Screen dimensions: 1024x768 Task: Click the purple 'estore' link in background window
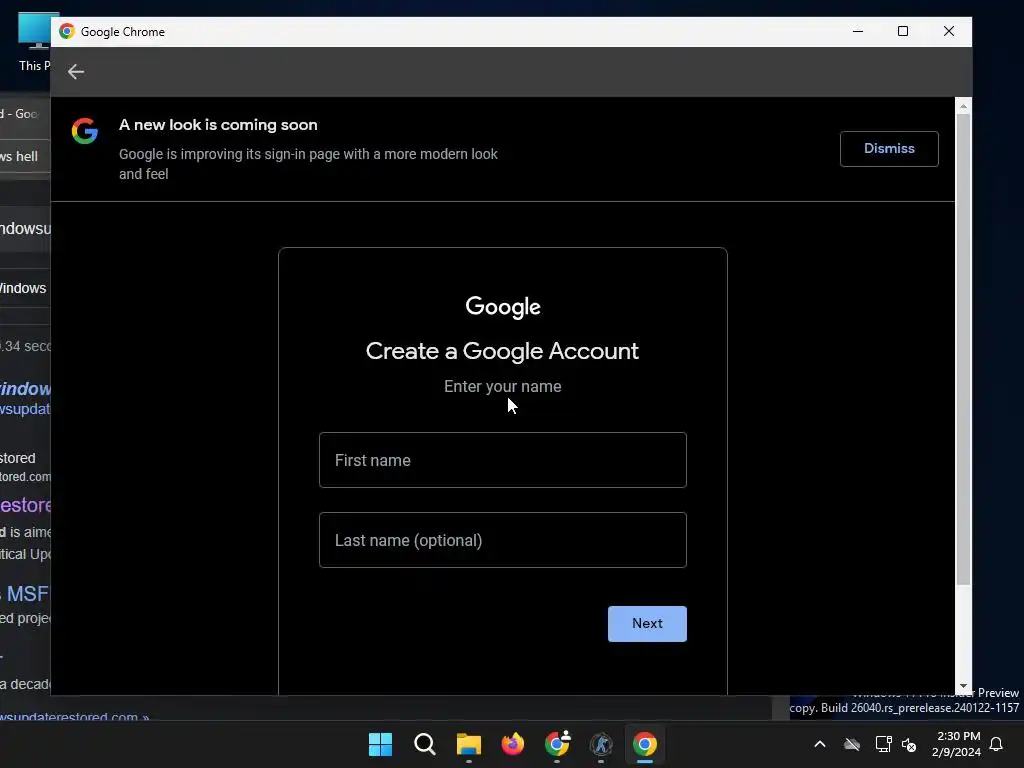(x=25, y=505)
